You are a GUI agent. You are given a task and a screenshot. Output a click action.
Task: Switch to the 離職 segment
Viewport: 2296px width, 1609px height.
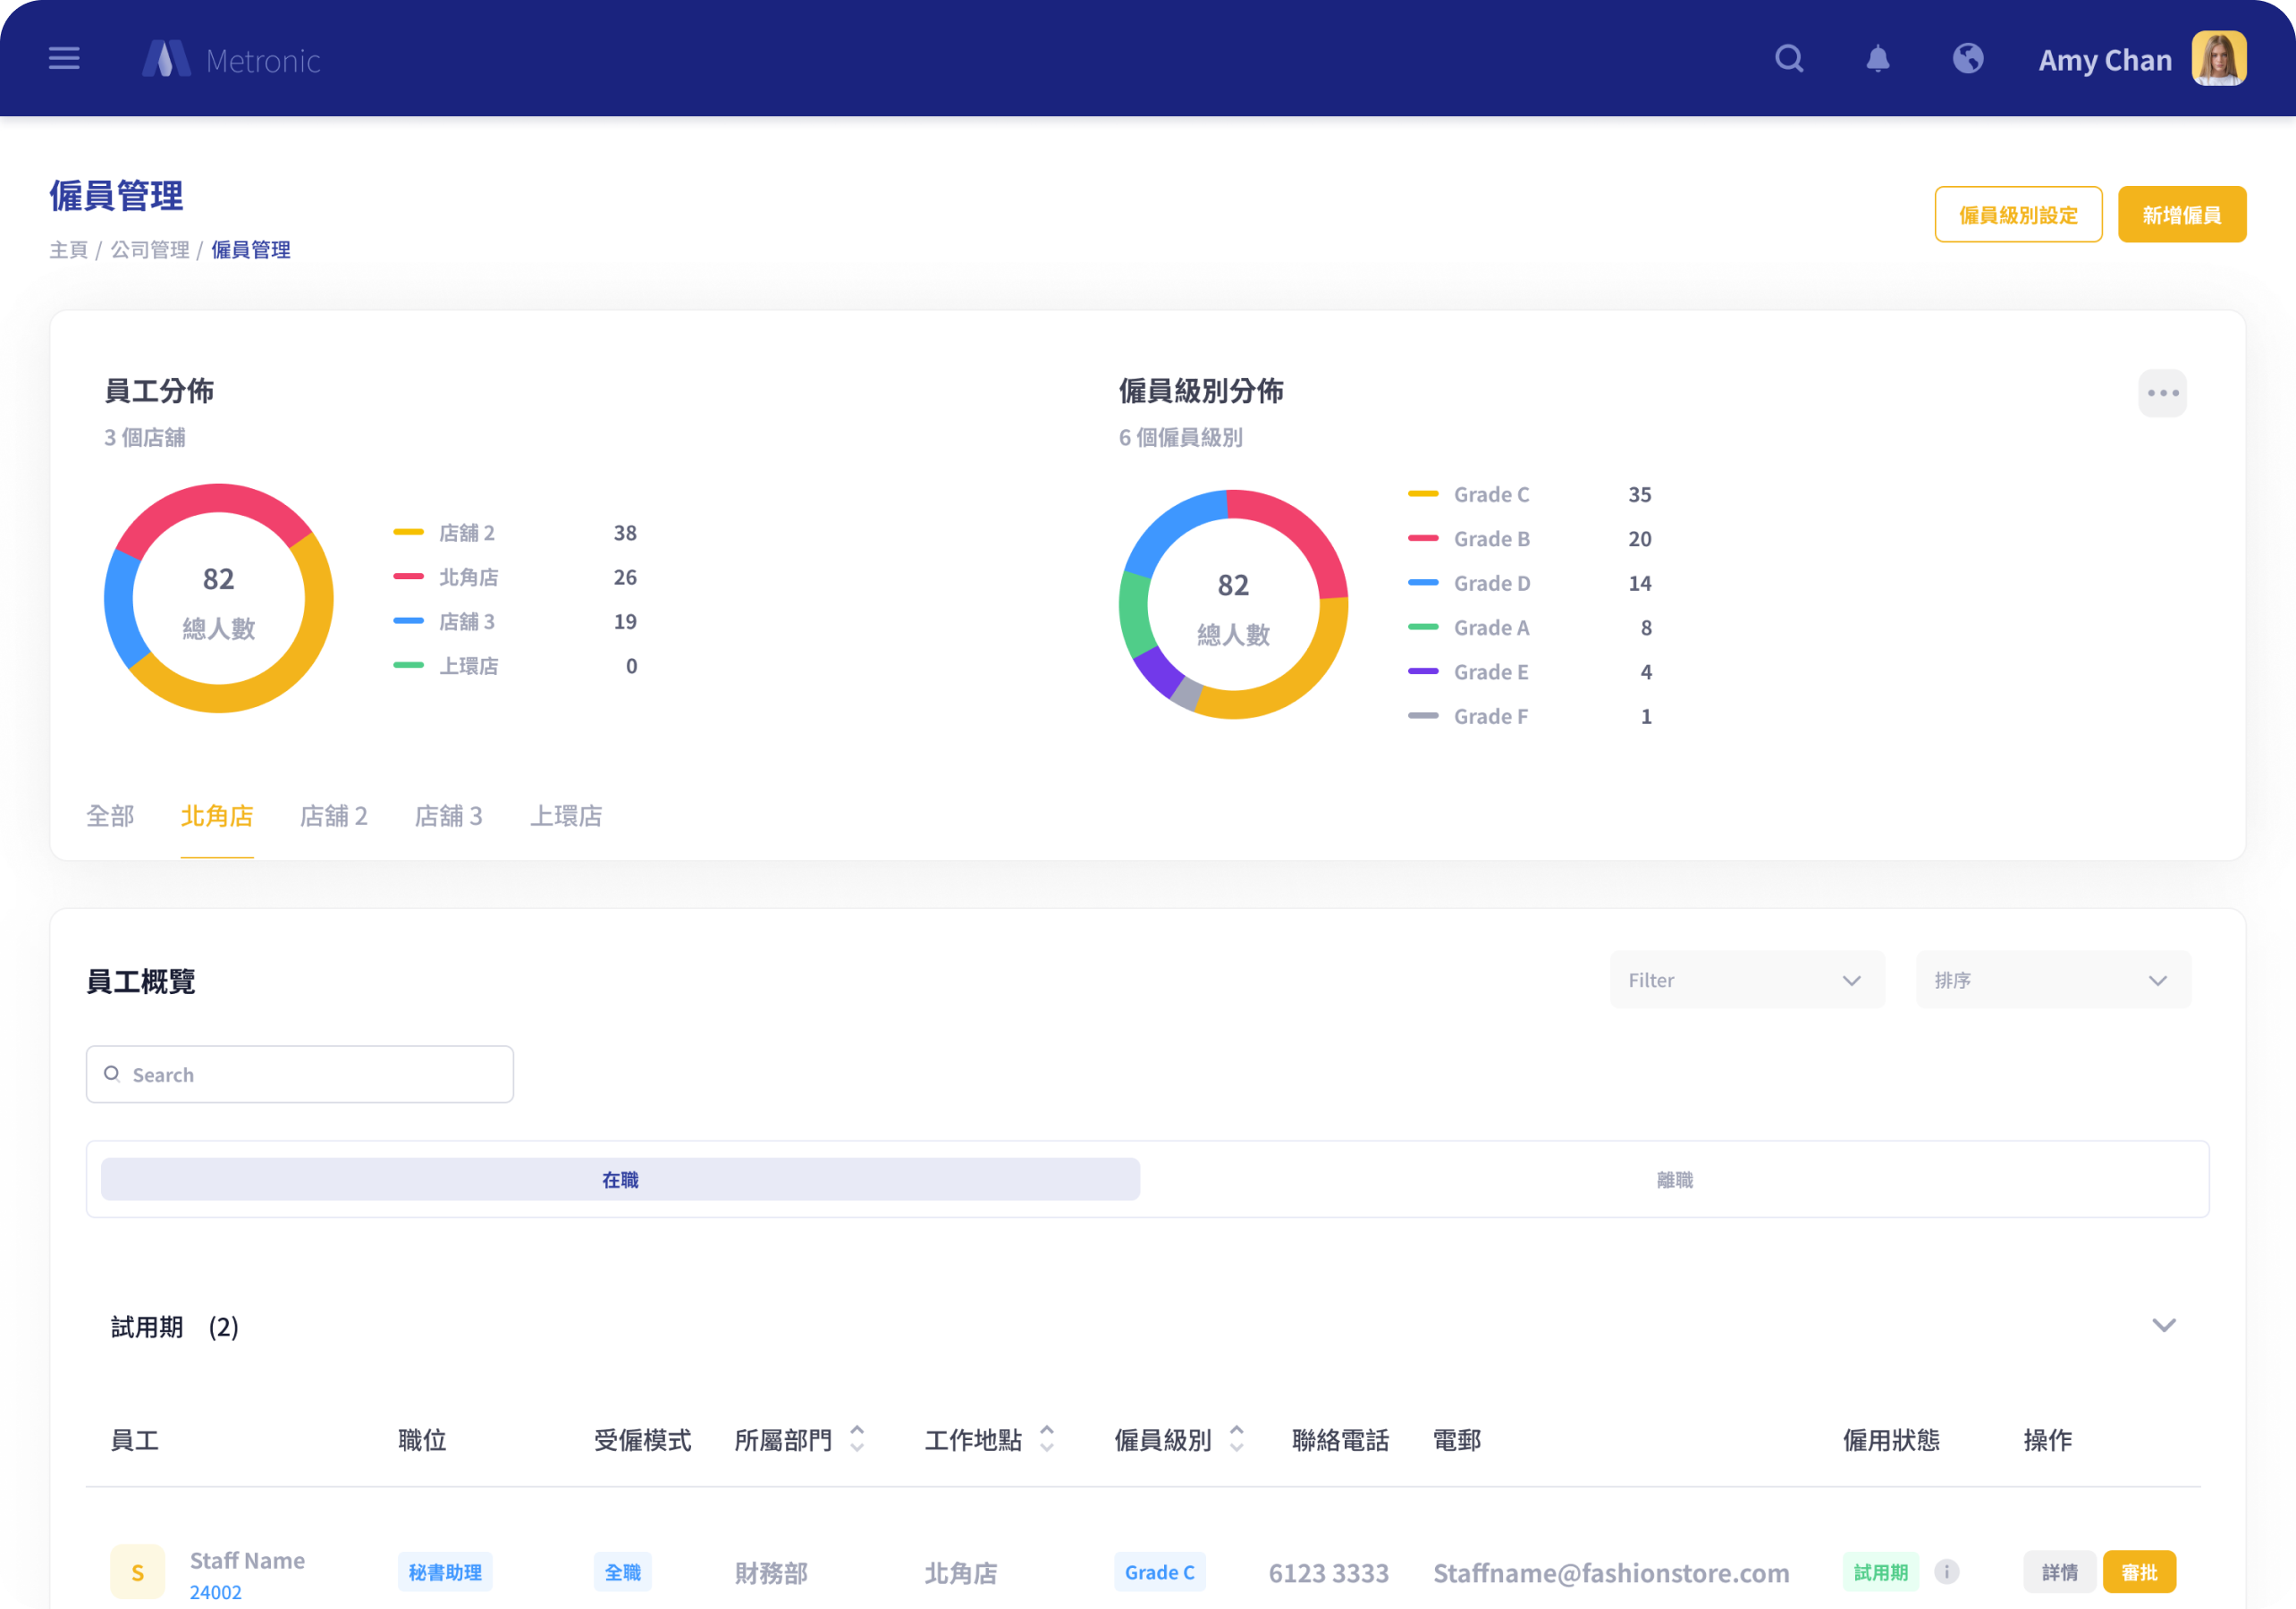click(x=1674, y=1179)
